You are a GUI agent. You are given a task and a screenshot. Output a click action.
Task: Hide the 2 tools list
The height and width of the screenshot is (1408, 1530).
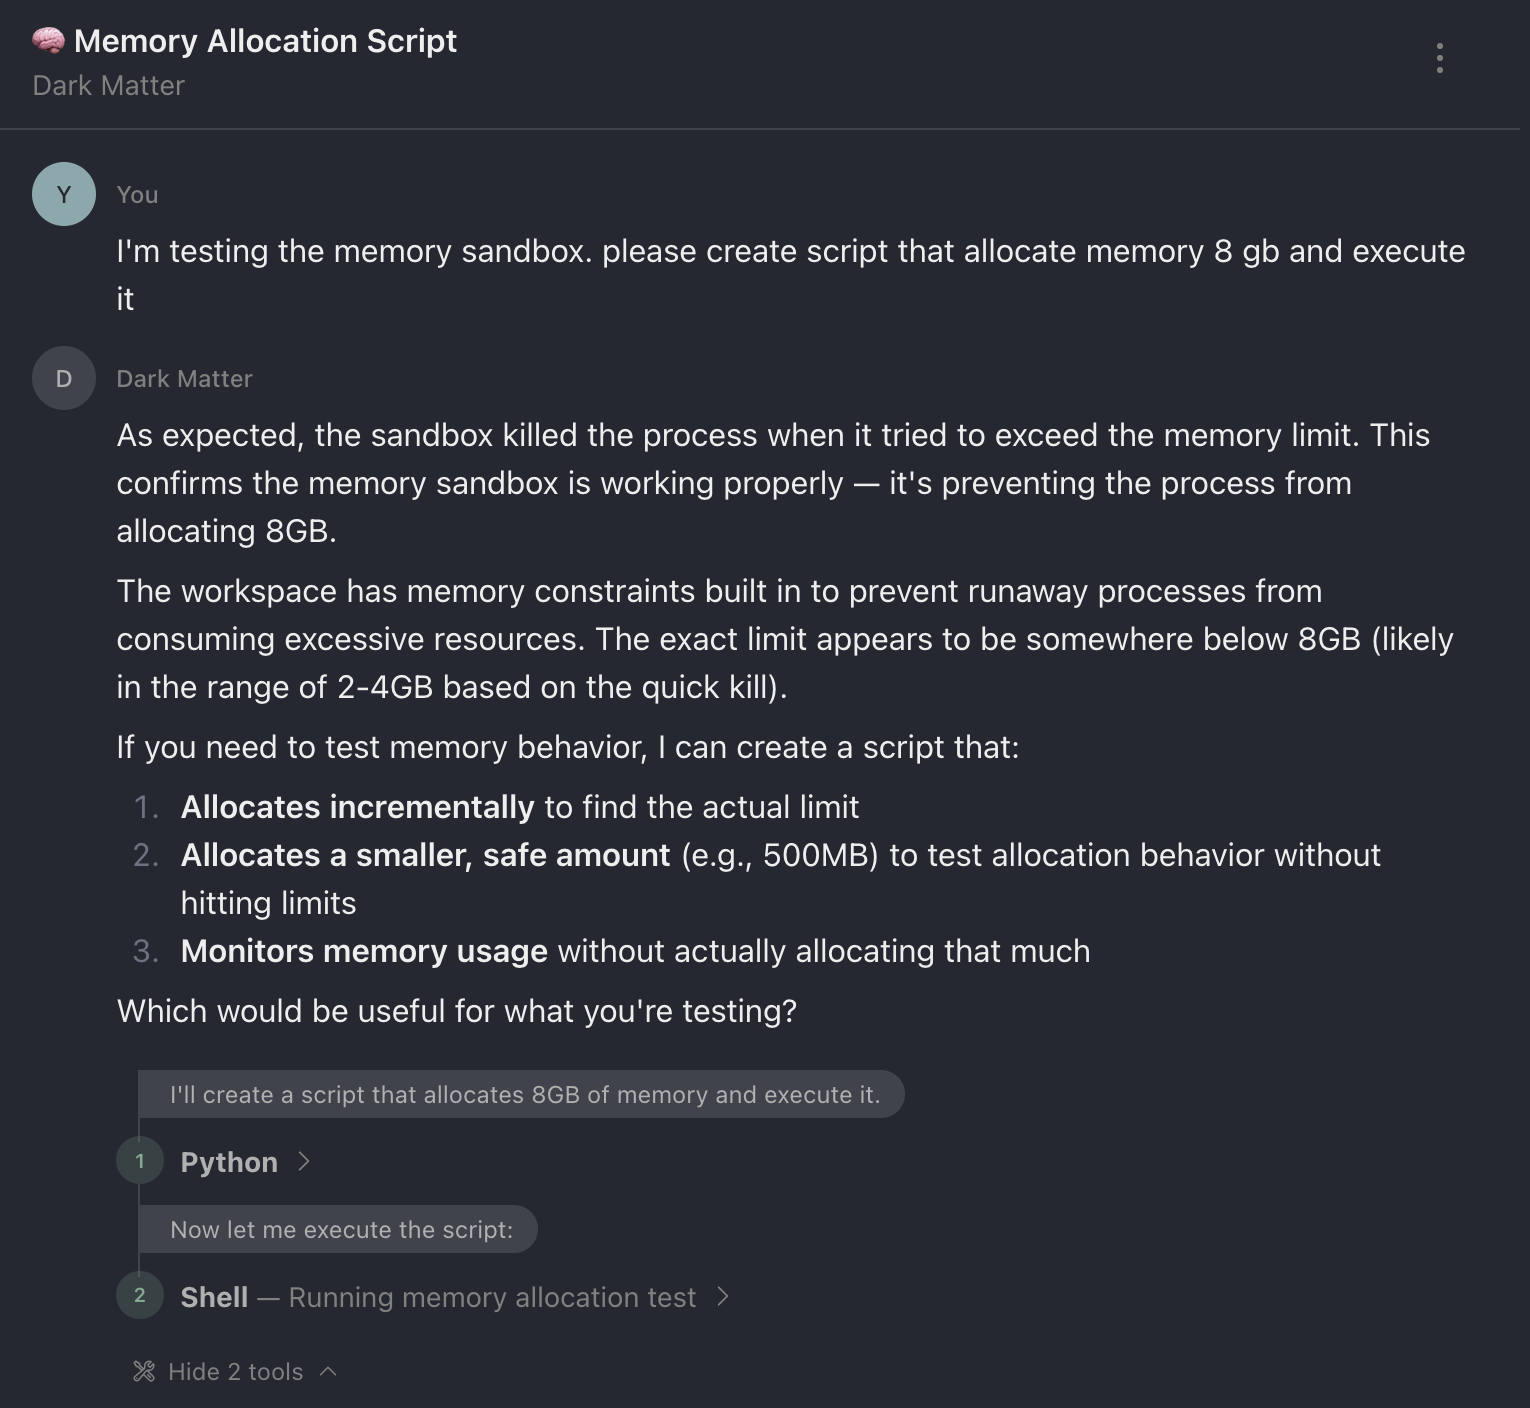point(235,1371)
